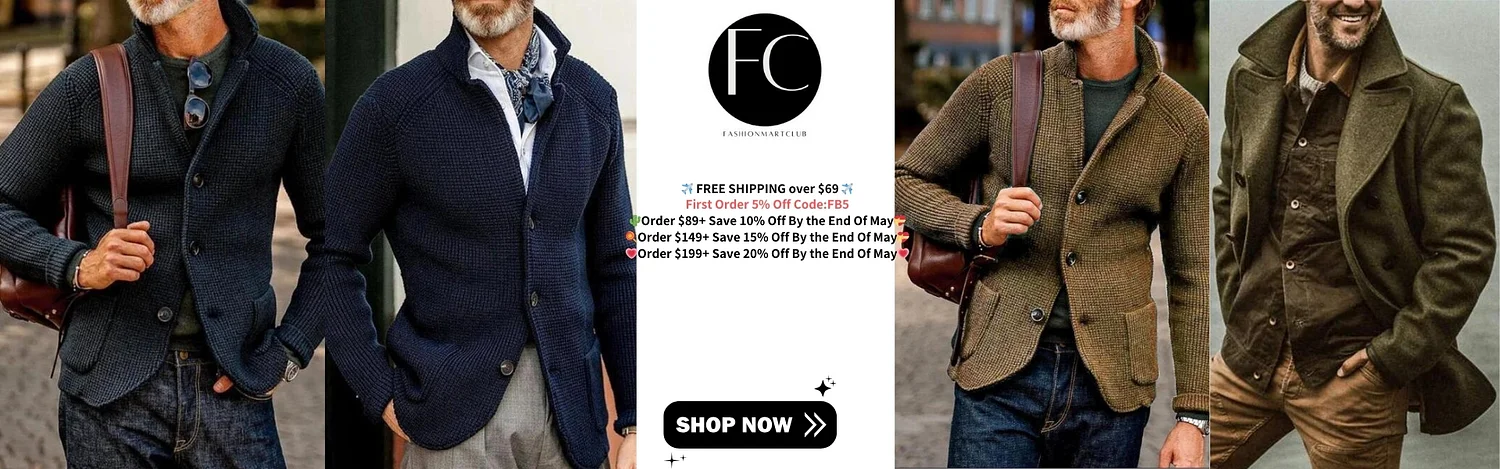
Task: Click the airplane emoji after $69
Action: [847, 189]
